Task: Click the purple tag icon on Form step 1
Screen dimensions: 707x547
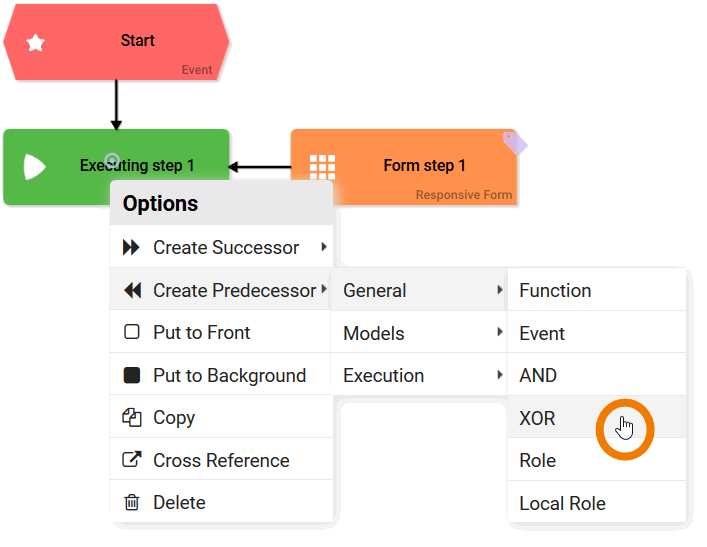Action: [x=514, y=142]
